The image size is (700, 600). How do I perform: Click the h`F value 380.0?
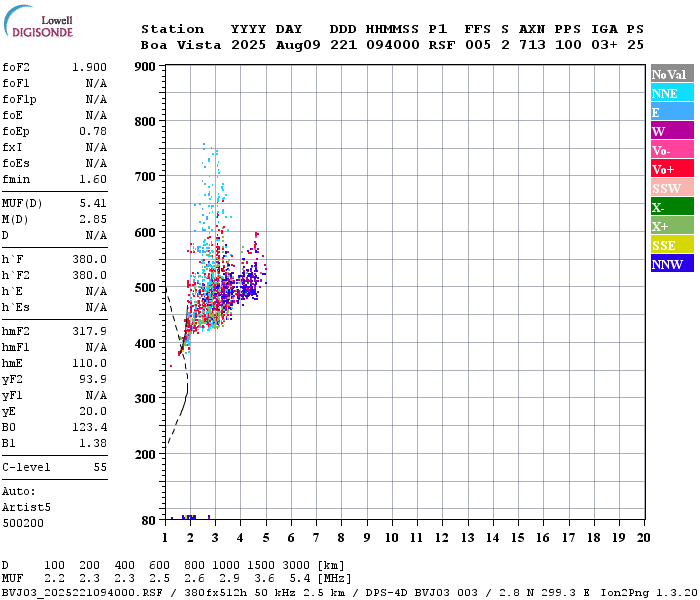(89, 260)
